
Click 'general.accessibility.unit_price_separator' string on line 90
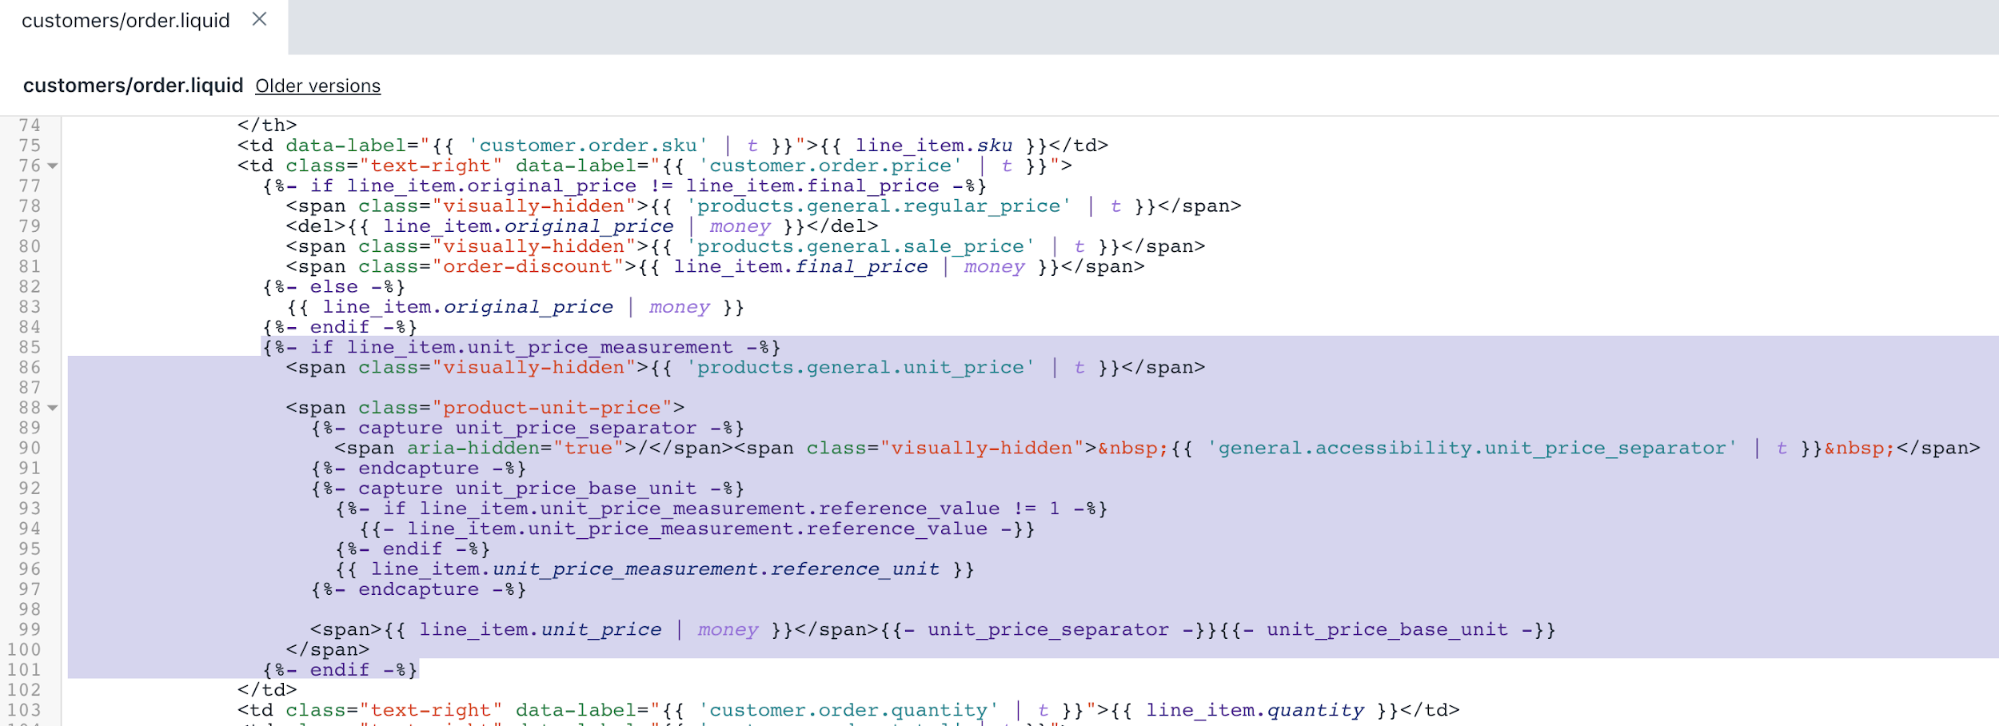[1472, 448]
